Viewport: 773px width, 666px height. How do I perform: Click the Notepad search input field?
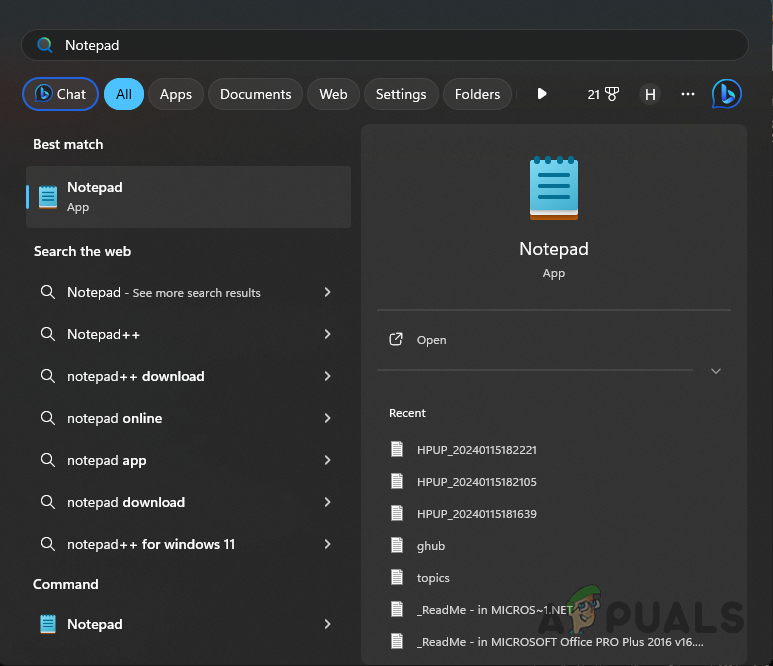point(400,45)
